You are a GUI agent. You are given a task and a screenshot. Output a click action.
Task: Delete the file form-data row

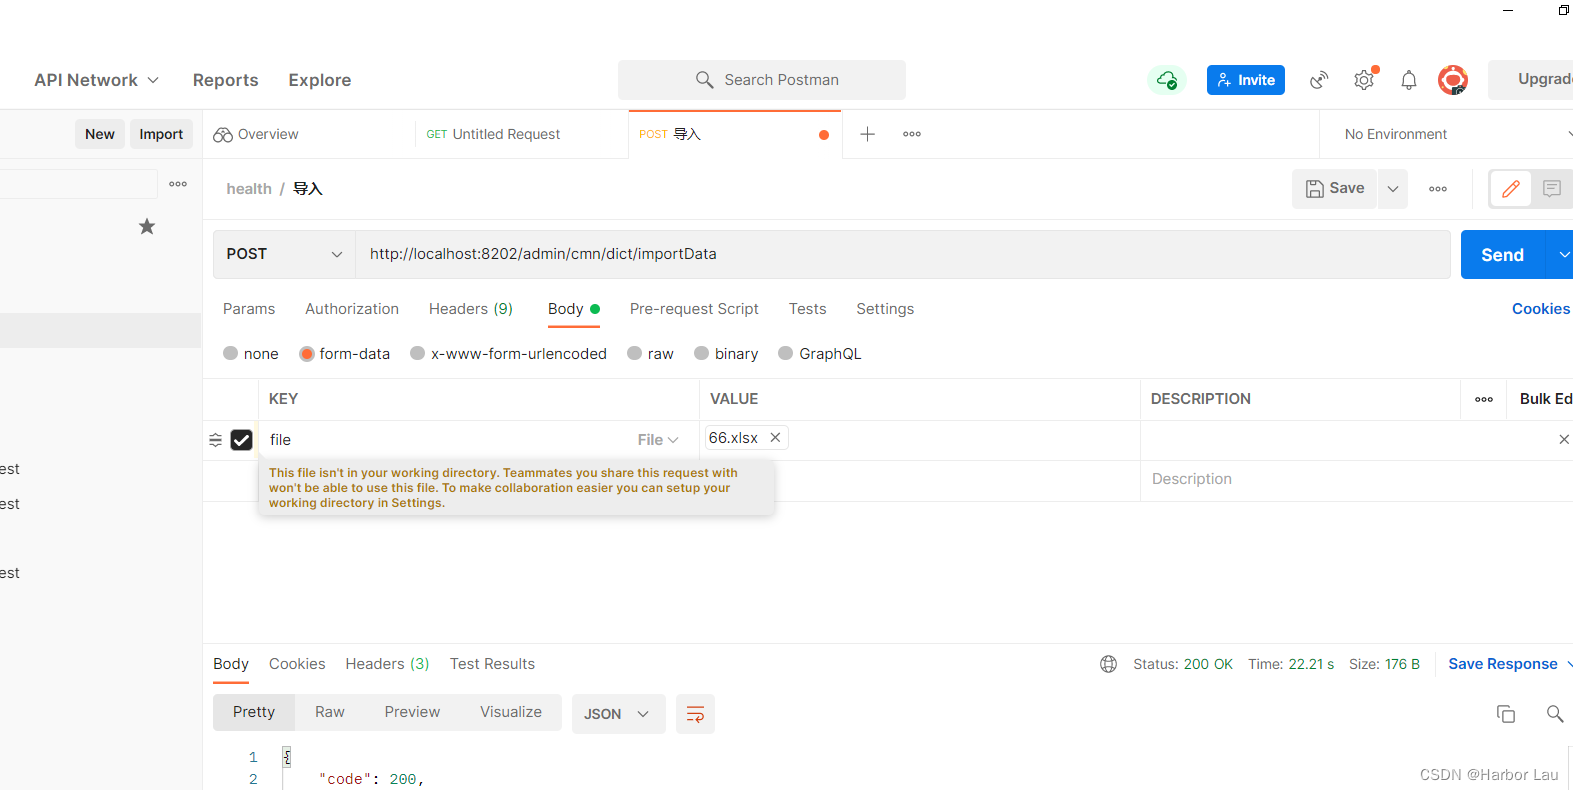click(1564, 440)
